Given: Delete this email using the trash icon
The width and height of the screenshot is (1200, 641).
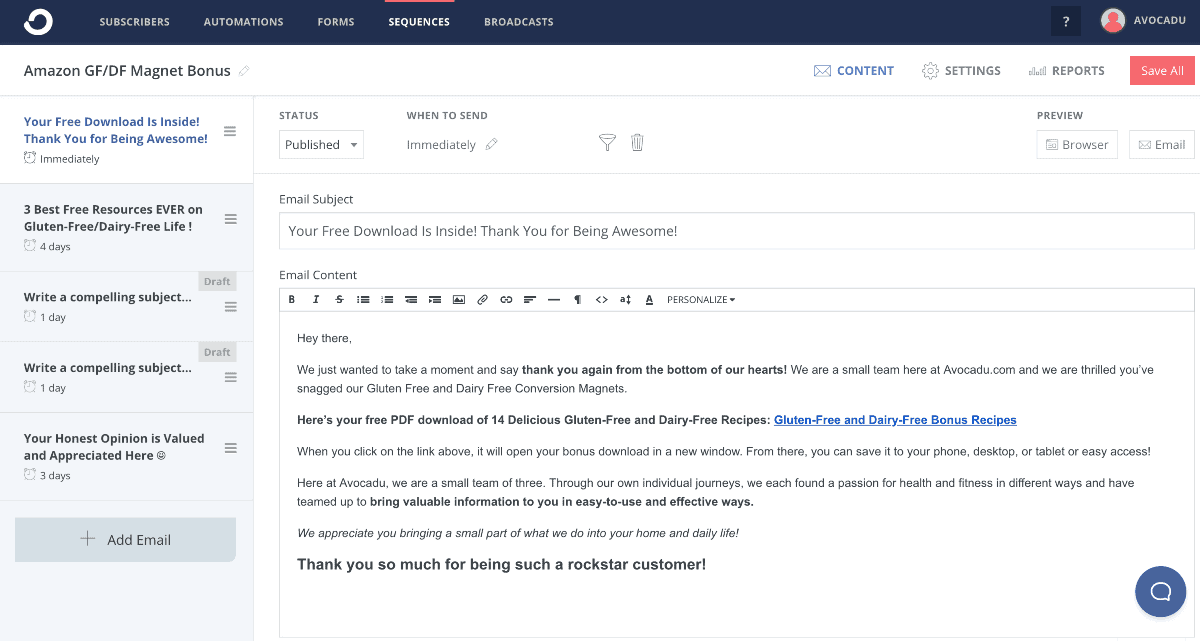Looking at the screenshot, I should point(637,143).
